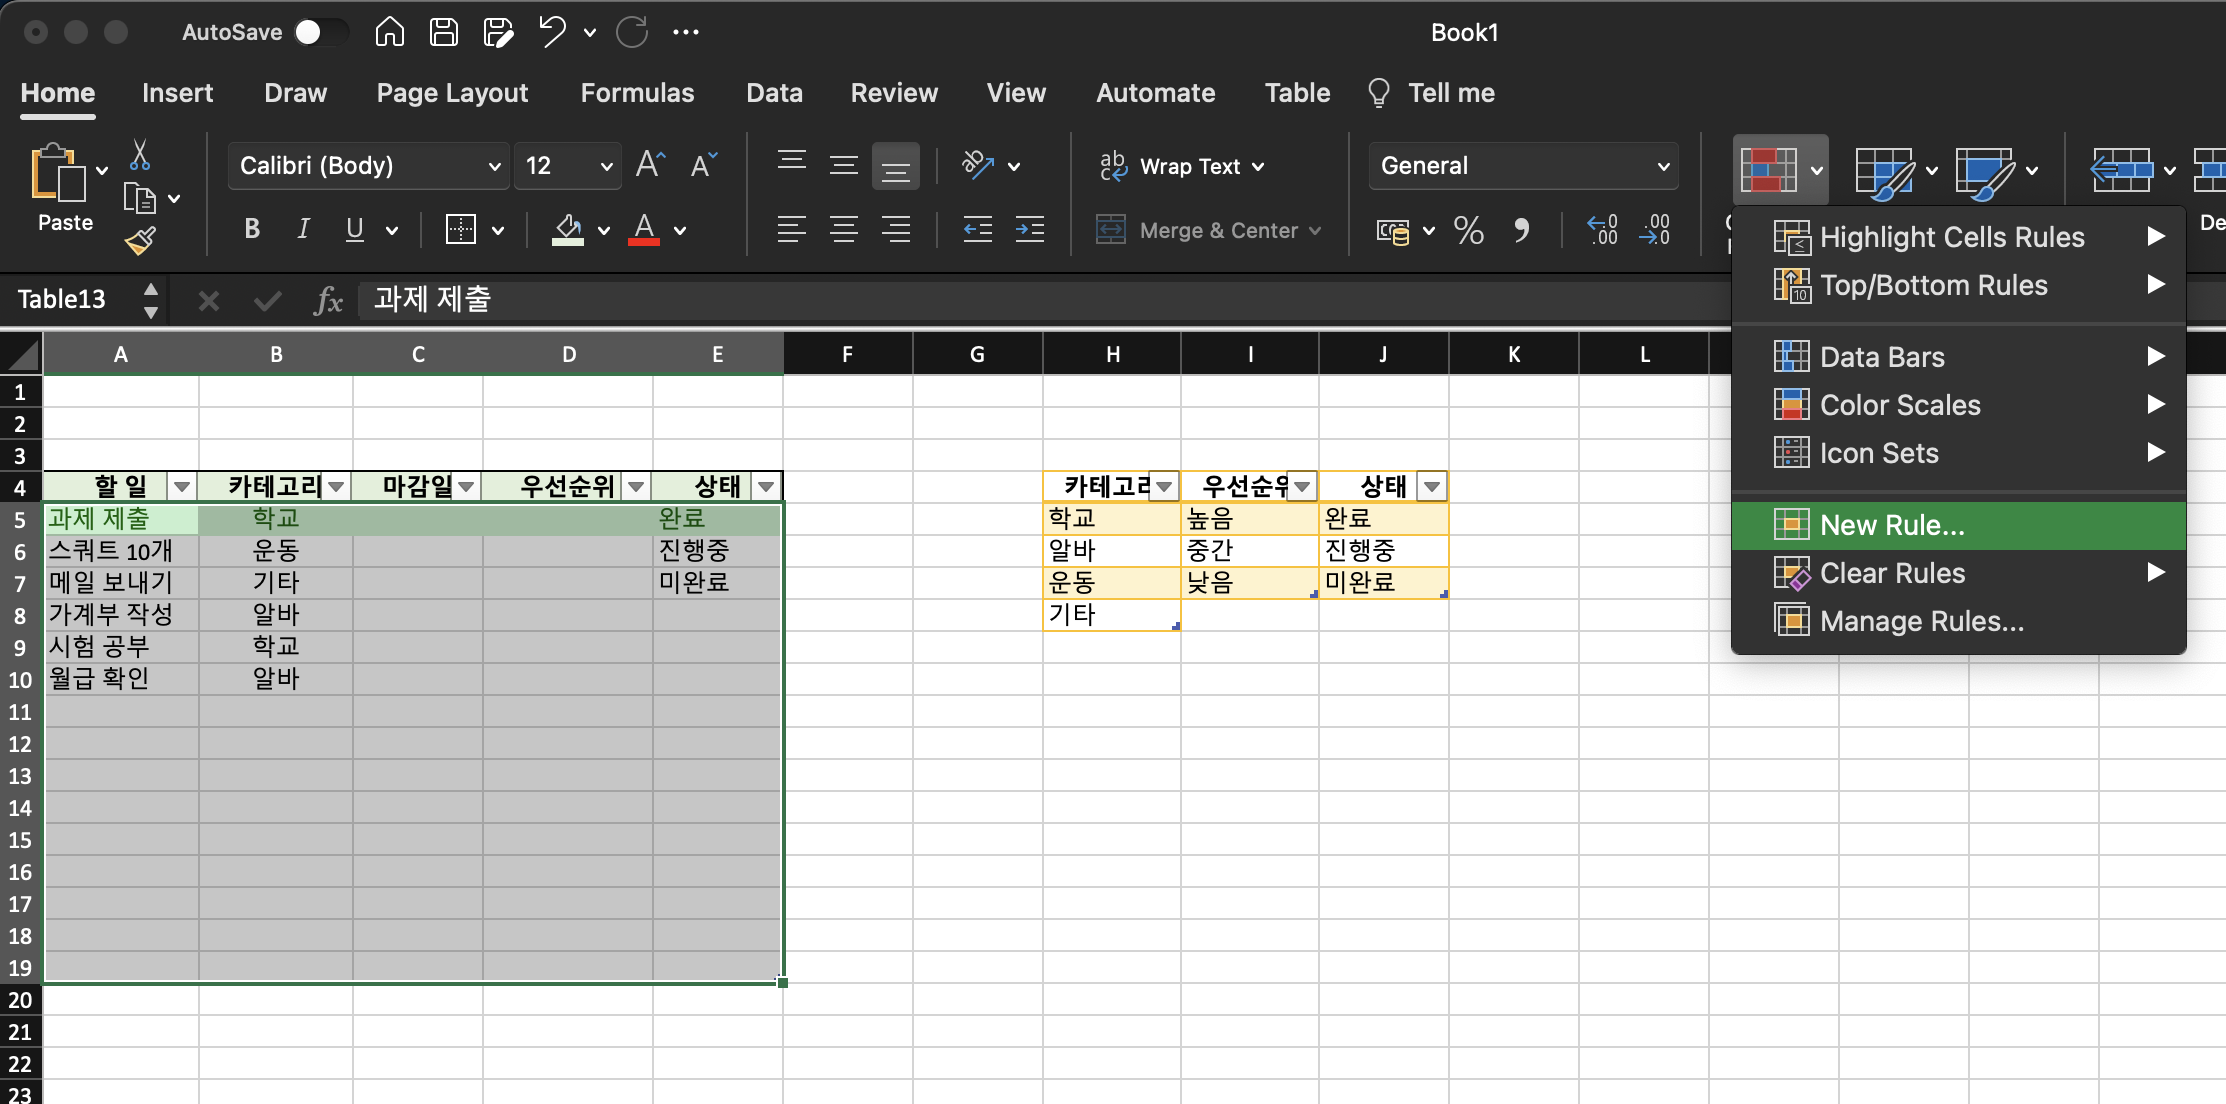The height and width of the screenshot is (1104, 2226).
Task: Click the Percent Style icon
Action: coord(1468,231)
